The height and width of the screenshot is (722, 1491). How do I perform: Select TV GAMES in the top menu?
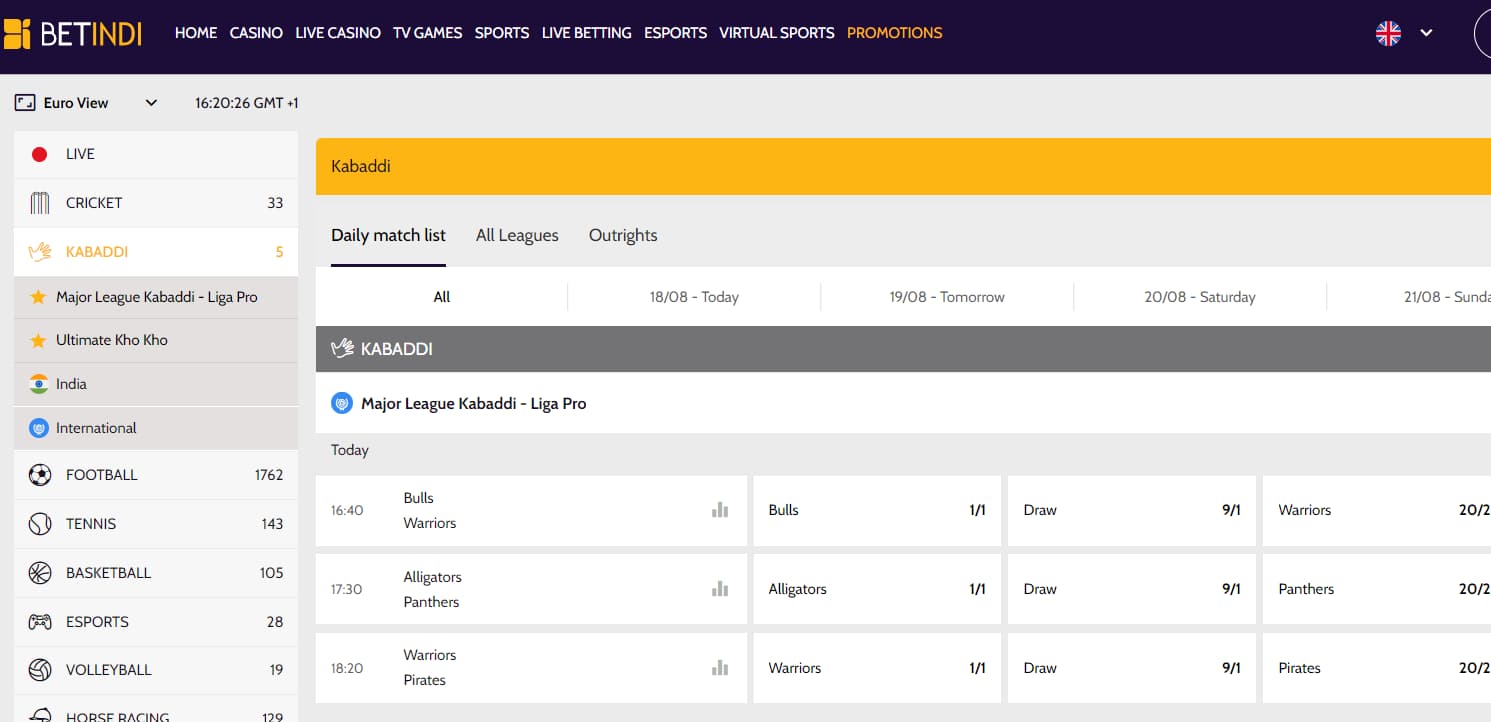[428, 33]
